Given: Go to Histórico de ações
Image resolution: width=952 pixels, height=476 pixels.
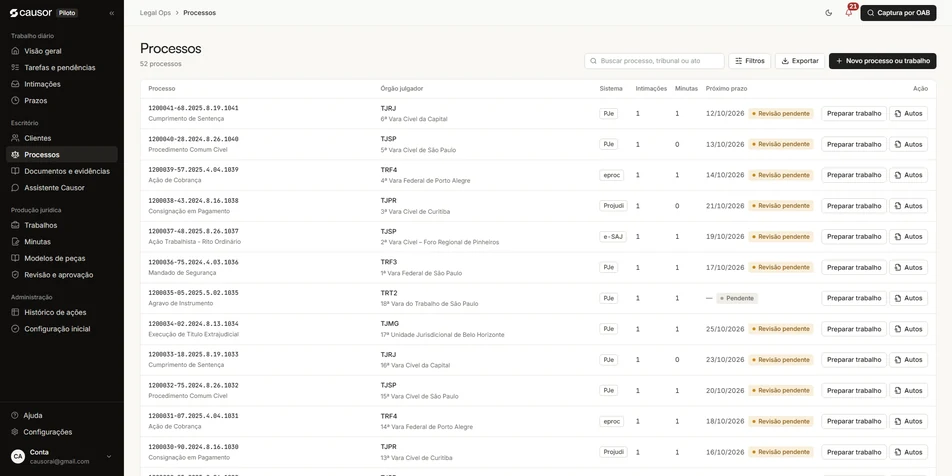Looking at the screenshot, I should click(x=61, y=312).
